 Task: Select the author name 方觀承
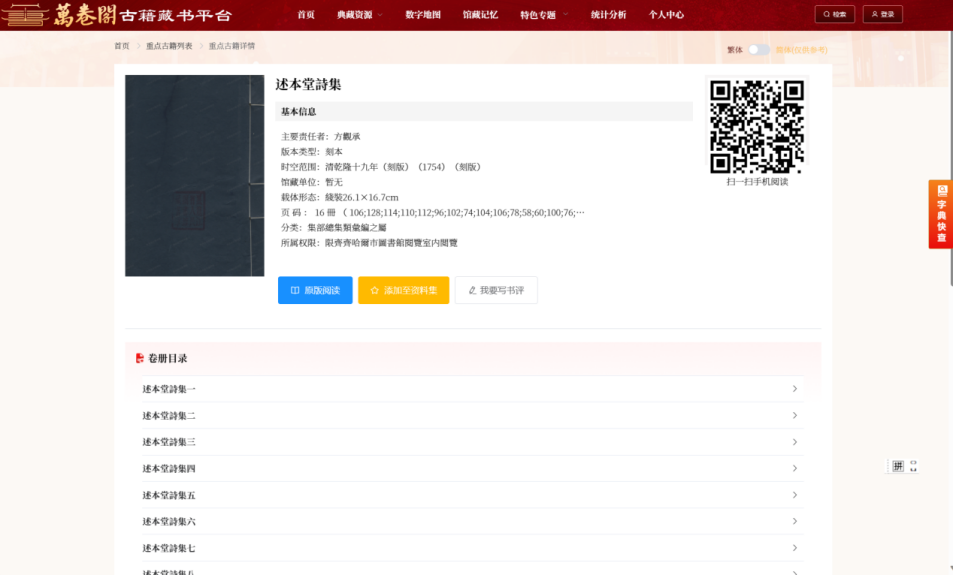(347, 137)
